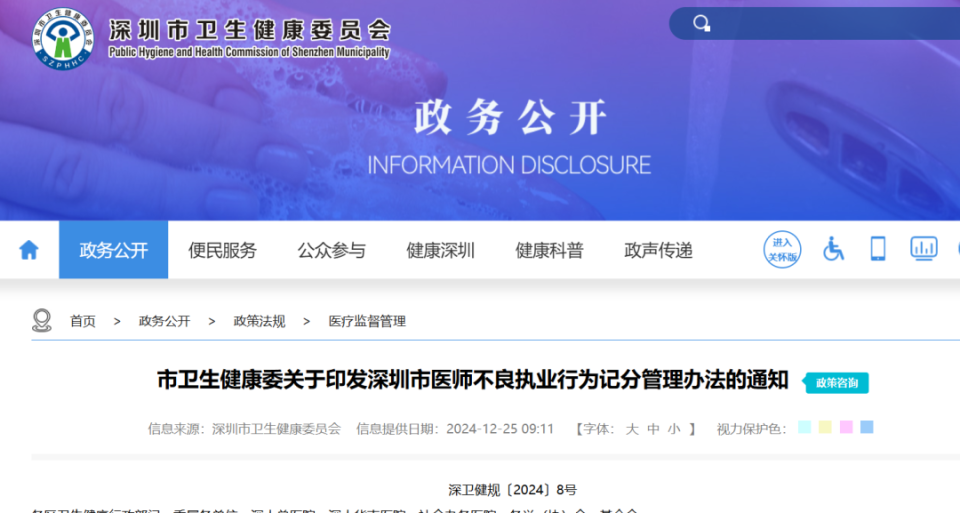Open the 政声传递 menu item
Screen dimensions: 960x513
click(658, 250)
